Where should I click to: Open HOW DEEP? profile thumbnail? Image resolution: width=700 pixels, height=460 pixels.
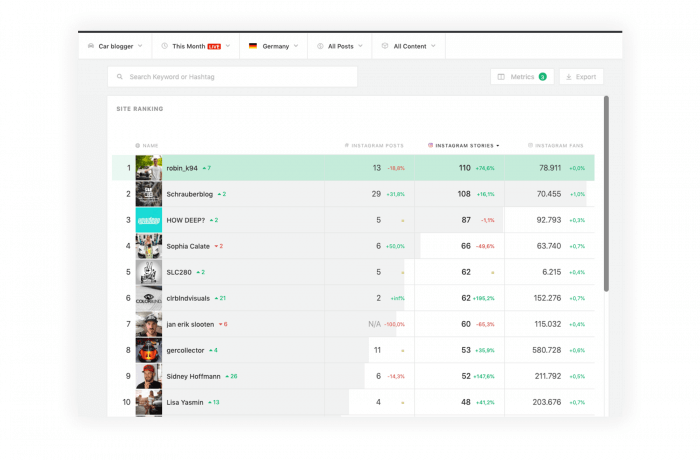[x=149, y=220]
